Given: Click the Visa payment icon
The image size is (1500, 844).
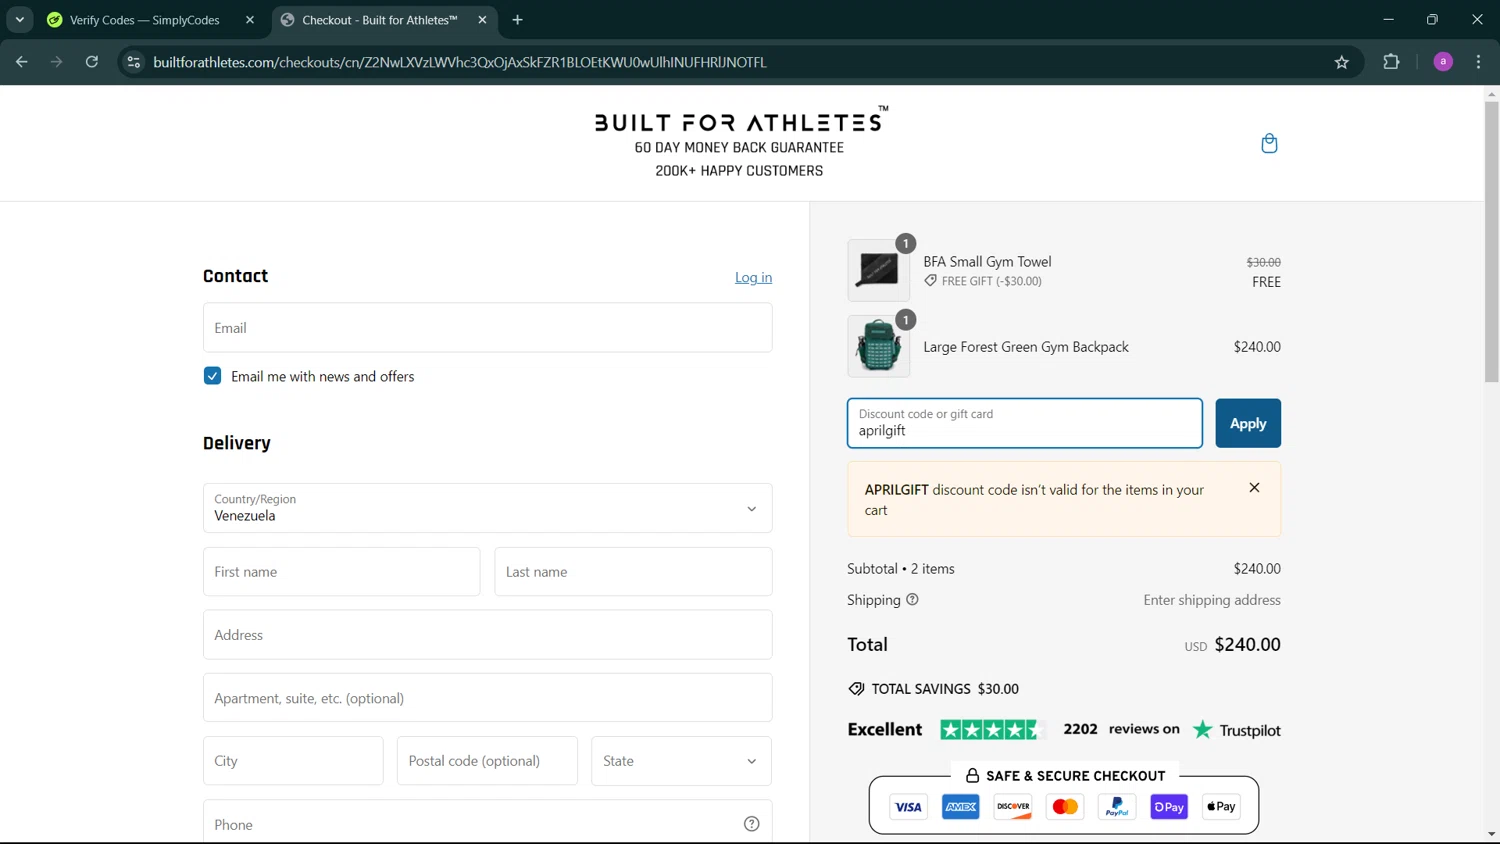Looking at the screenshot, I should click(908, 807).
